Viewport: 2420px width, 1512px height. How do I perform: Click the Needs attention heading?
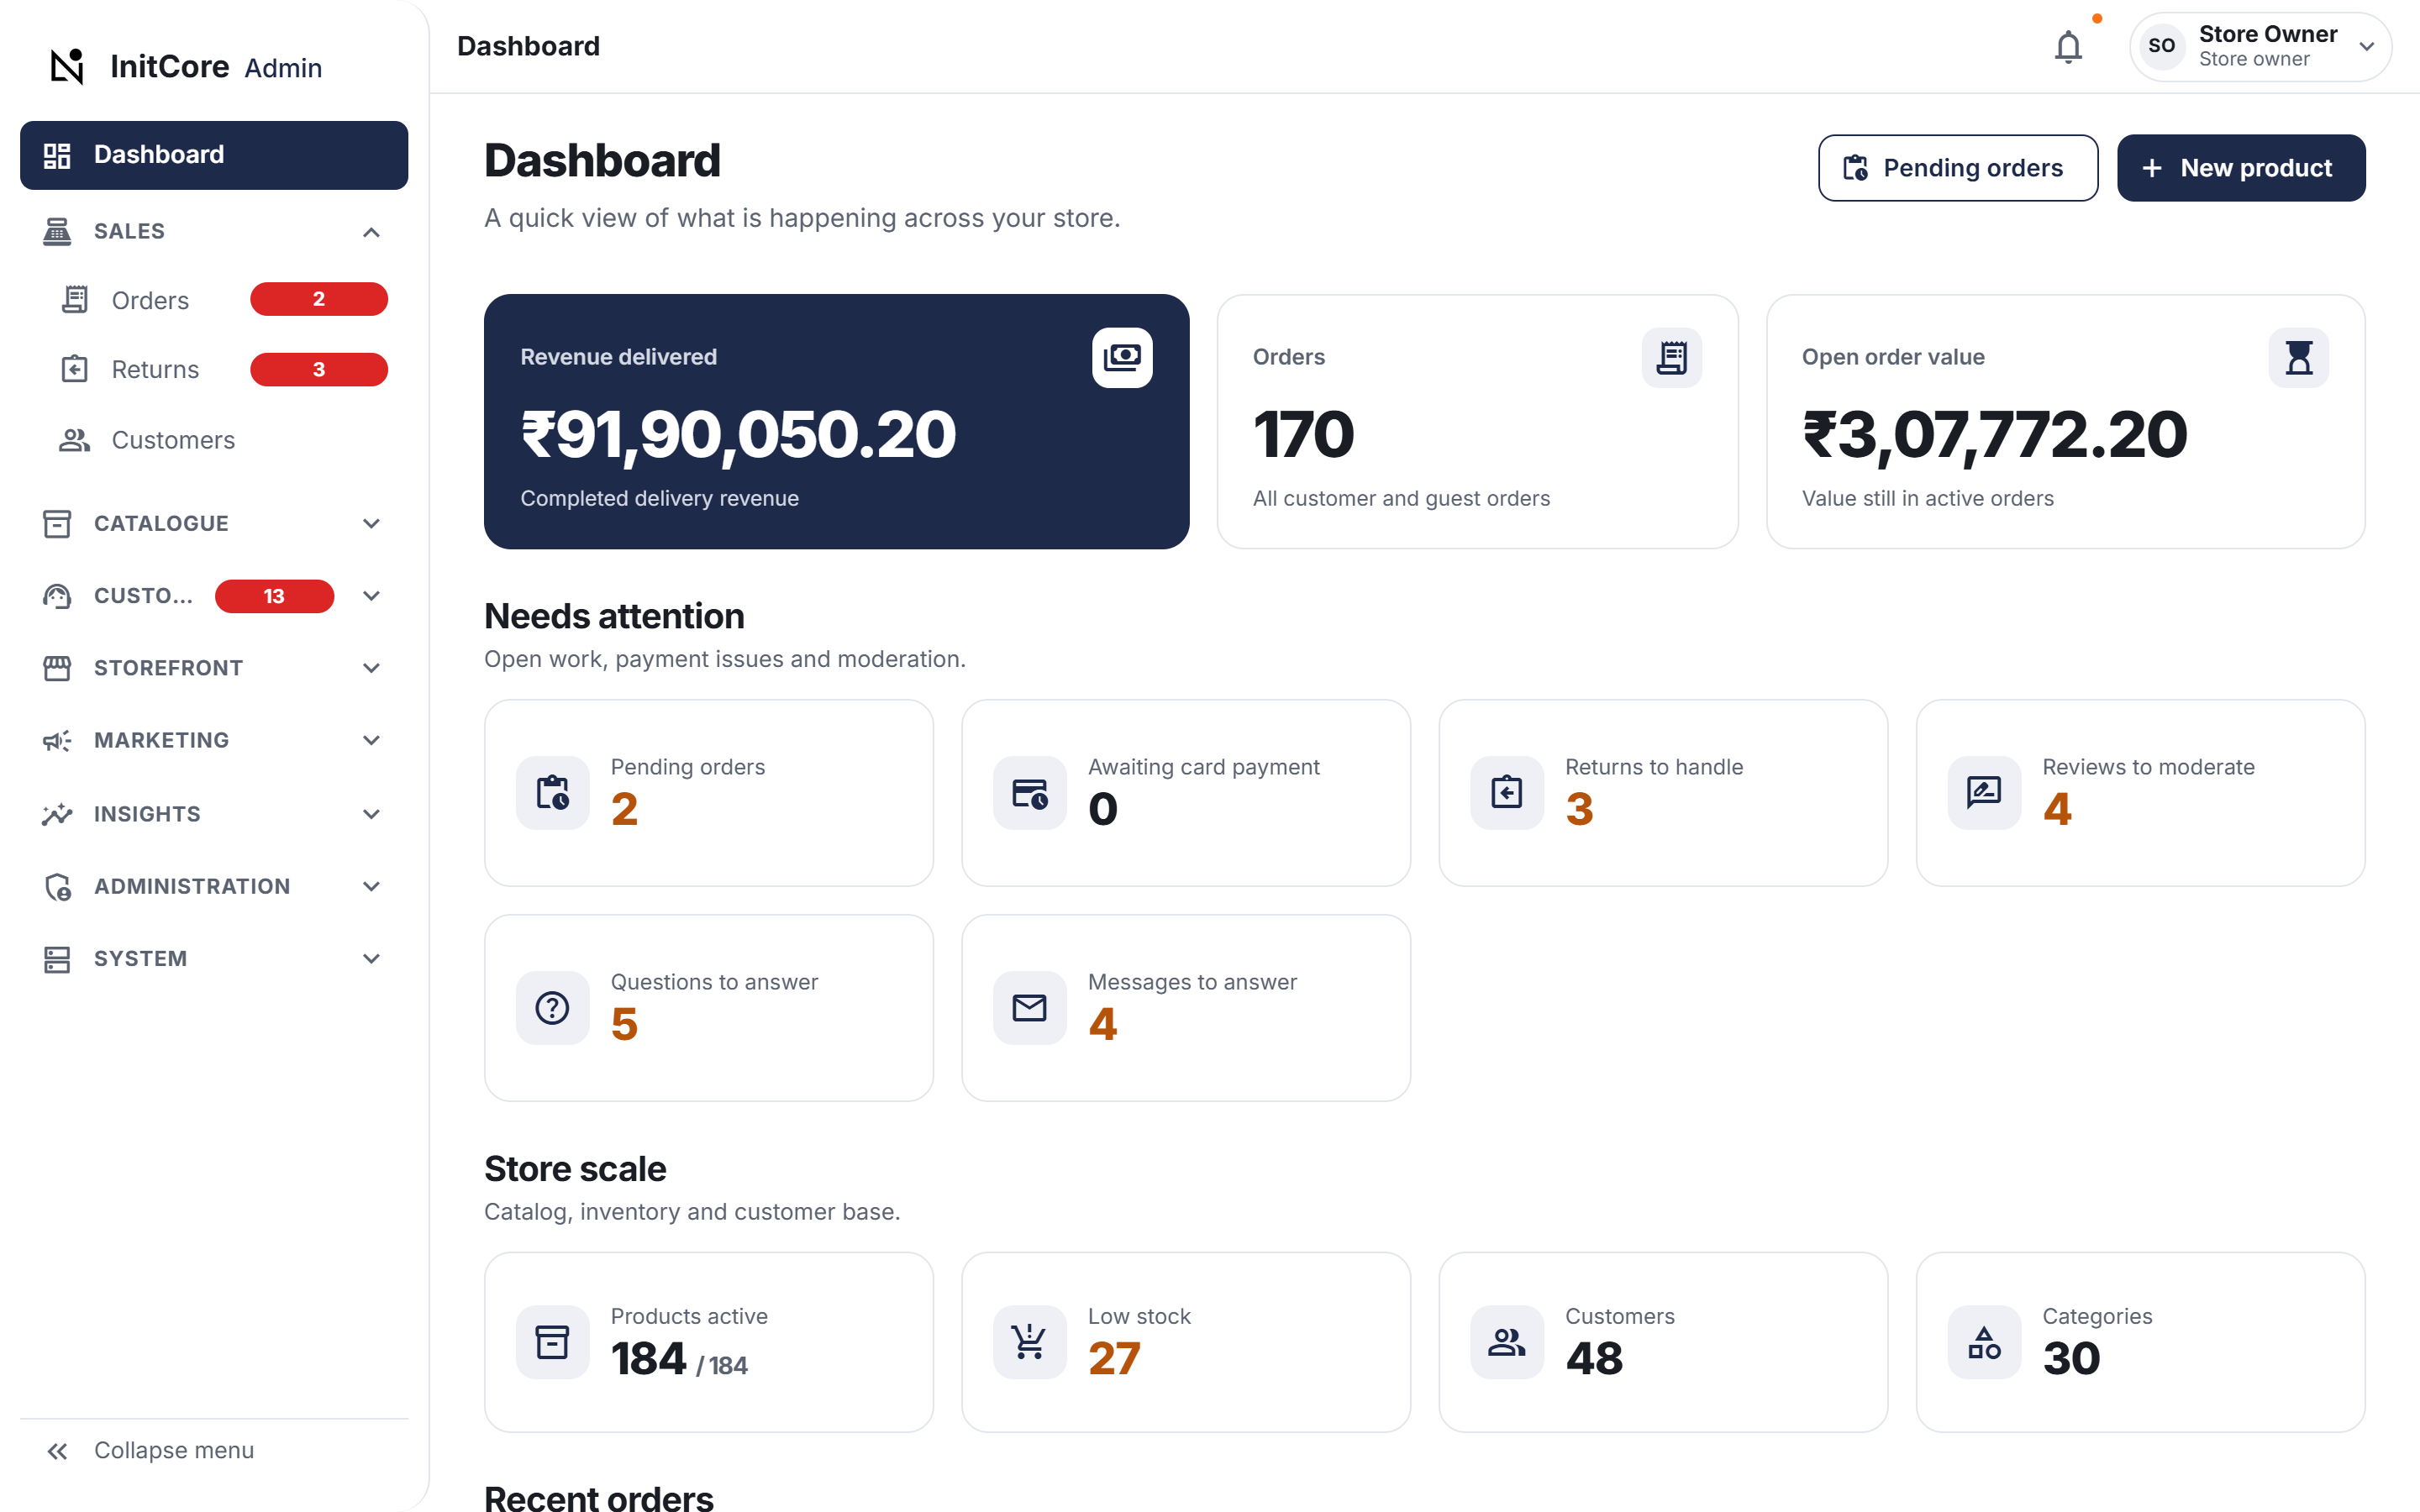point(614,616)
